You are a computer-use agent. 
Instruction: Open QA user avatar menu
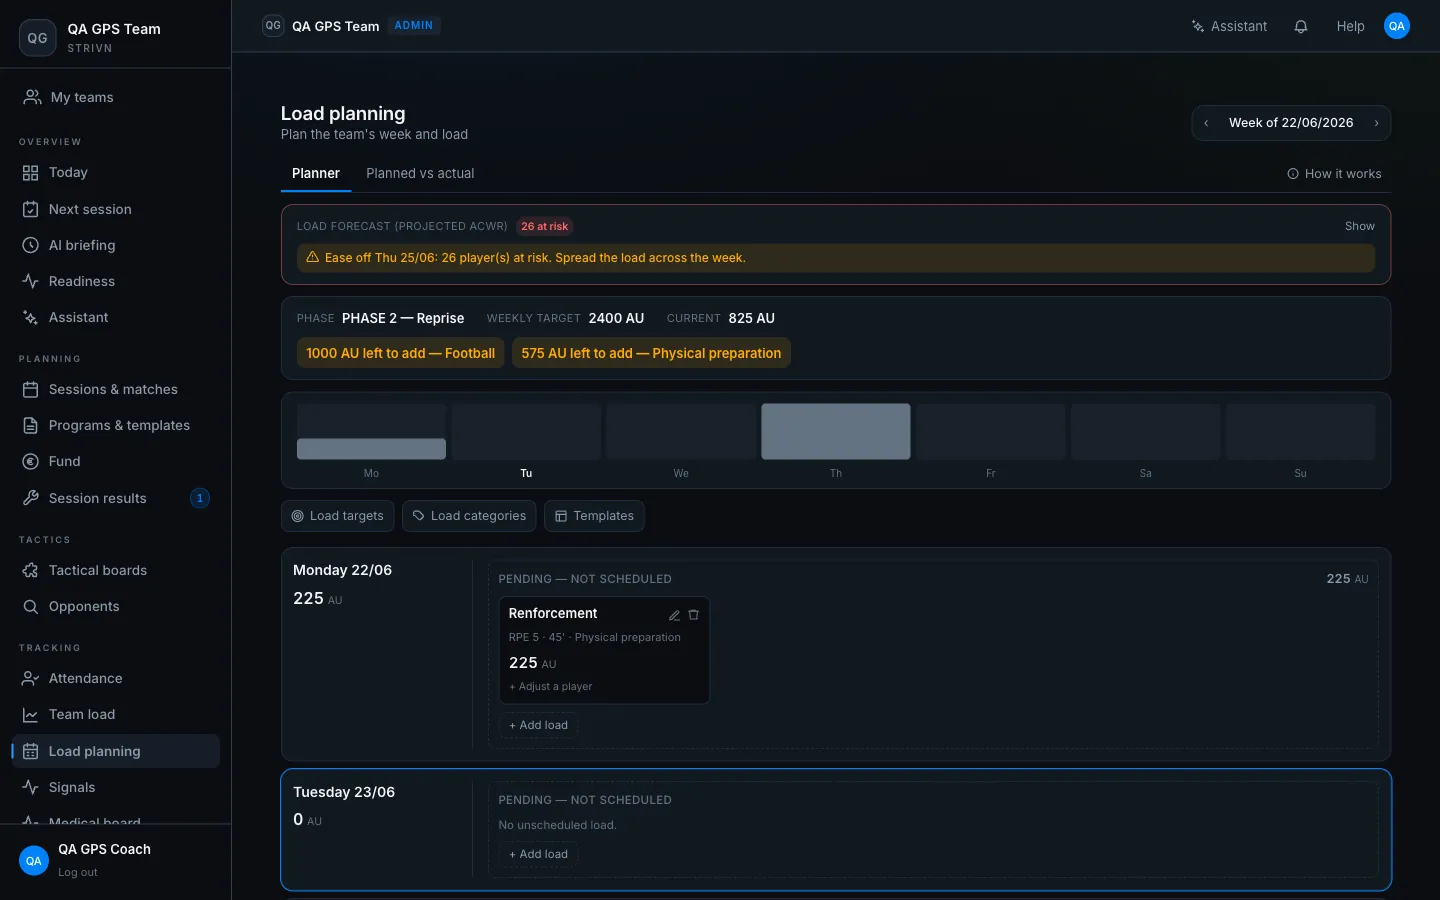1397,26
